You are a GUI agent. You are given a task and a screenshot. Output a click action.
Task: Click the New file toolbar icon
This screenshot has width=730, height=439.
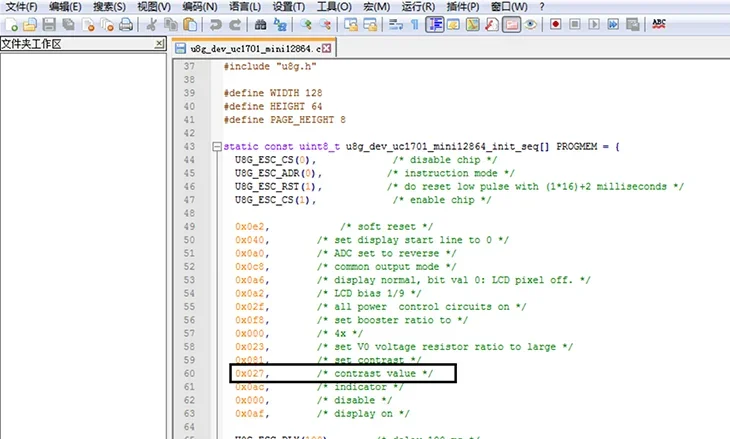coord(11,24)
